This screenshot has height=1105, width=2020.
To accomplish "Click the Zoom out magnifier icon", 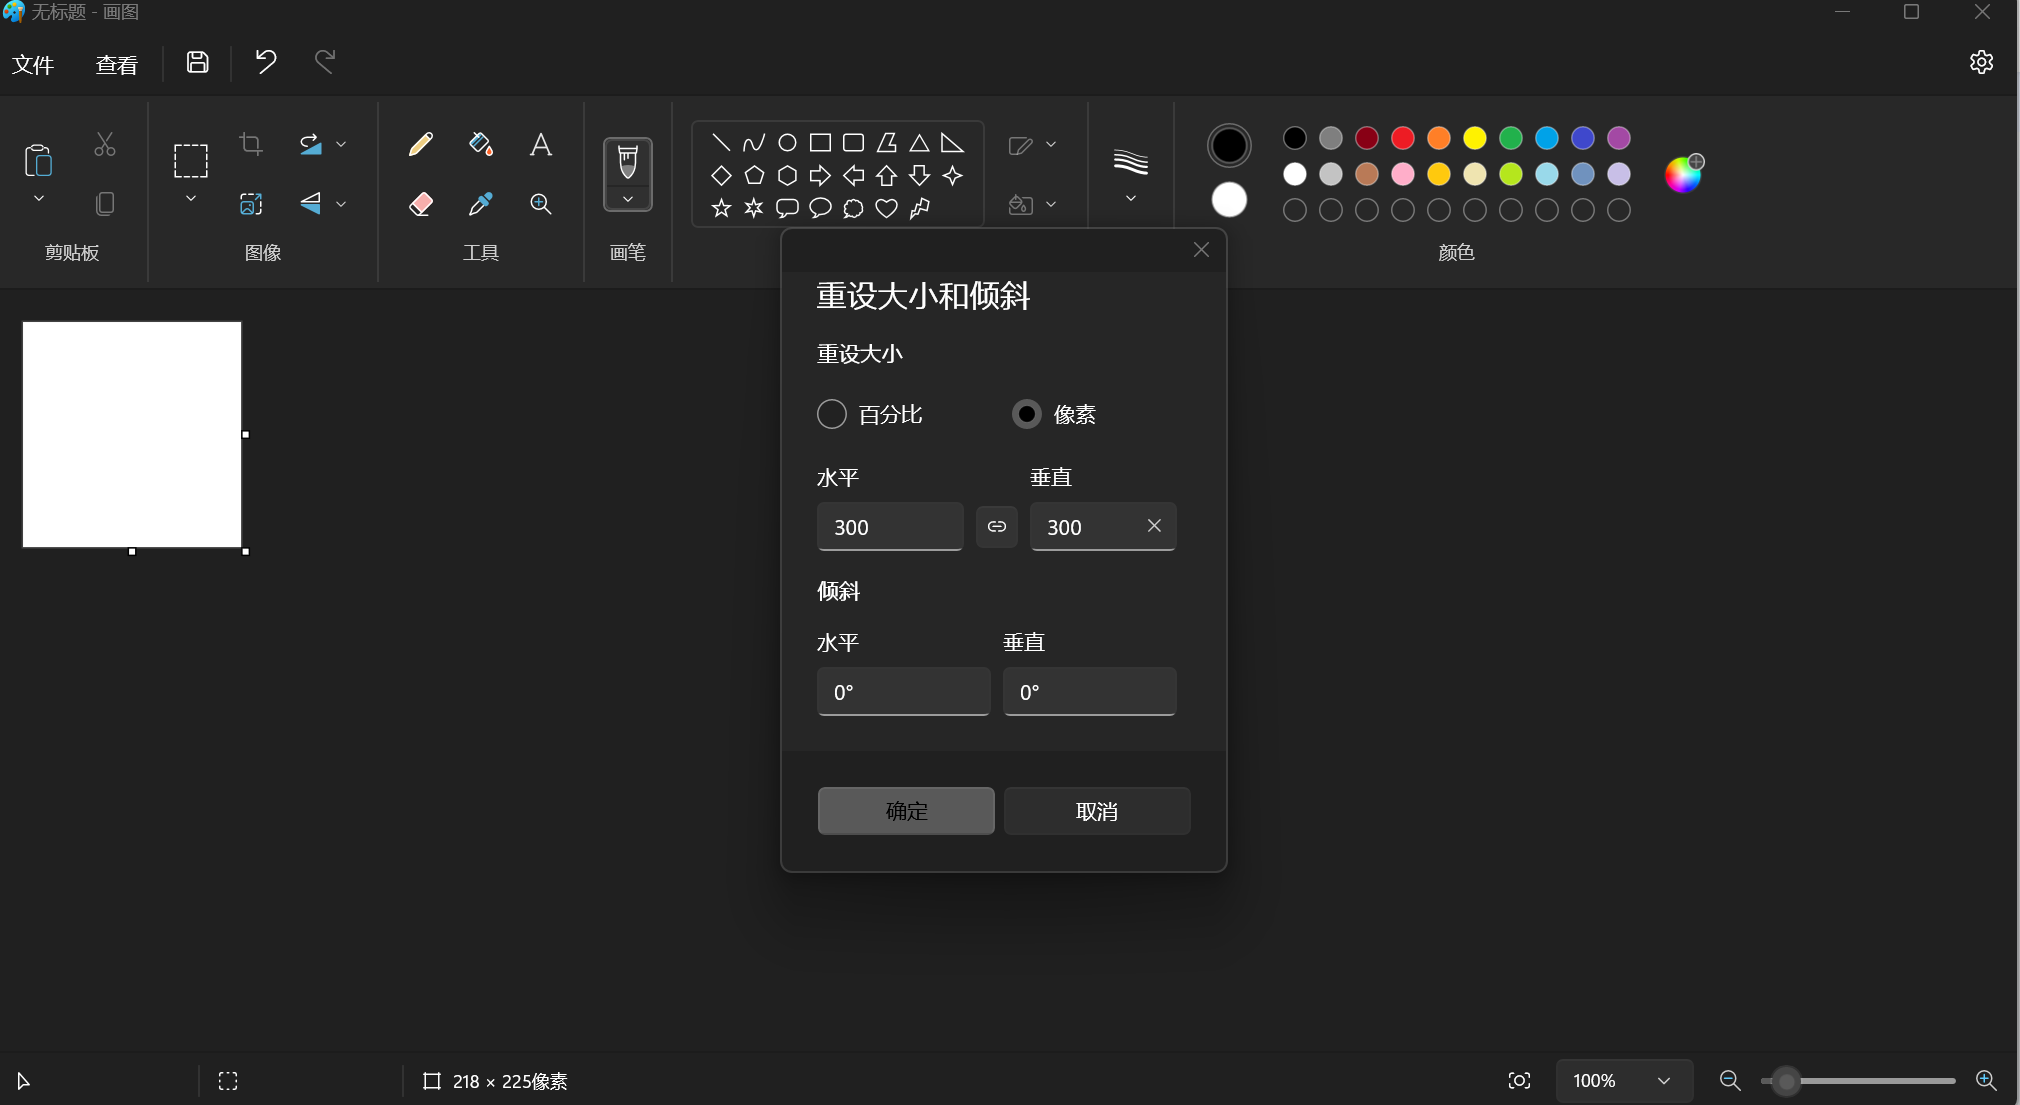I will (1730, 1080).
